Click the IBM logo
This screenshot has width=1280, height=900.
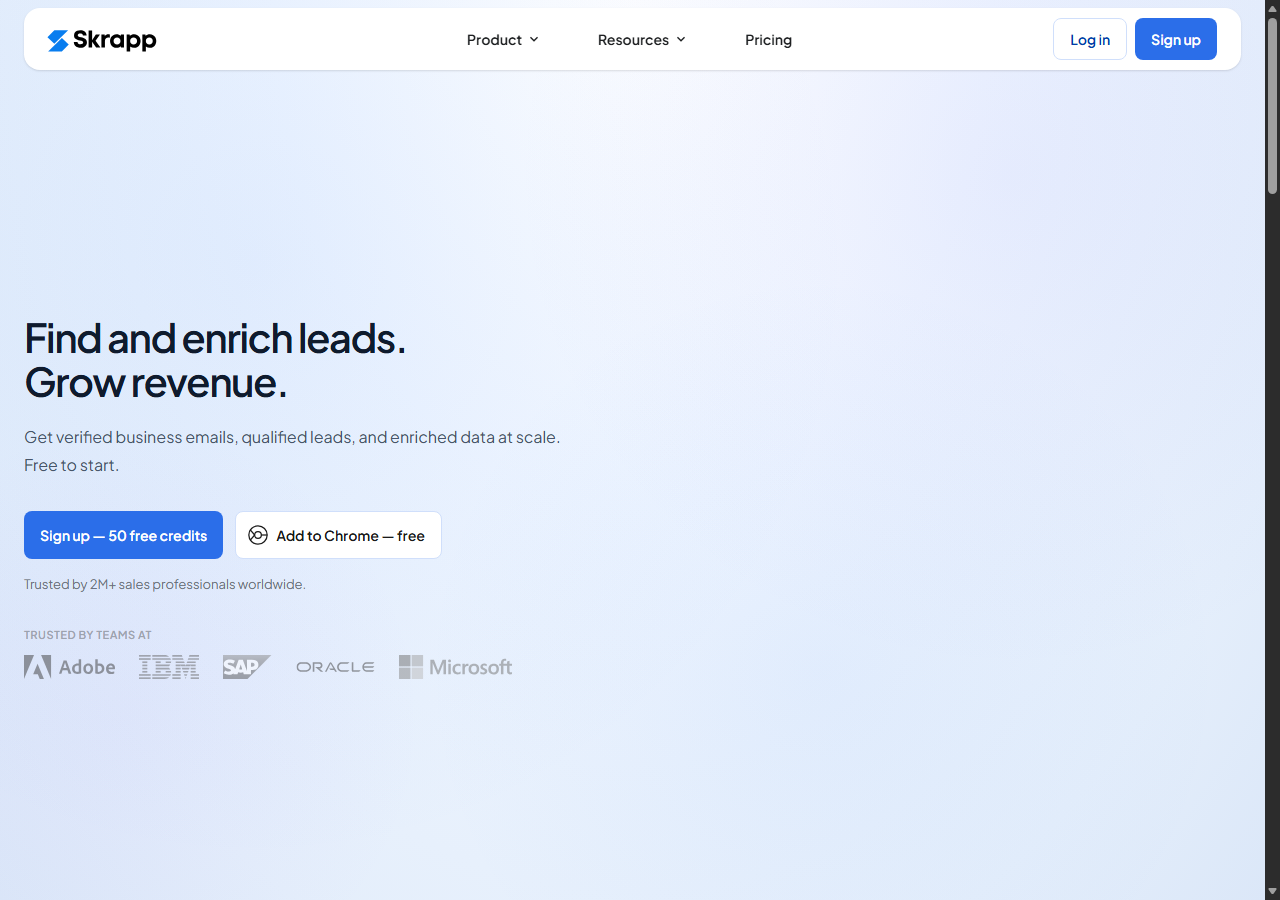tap(169, 667)
